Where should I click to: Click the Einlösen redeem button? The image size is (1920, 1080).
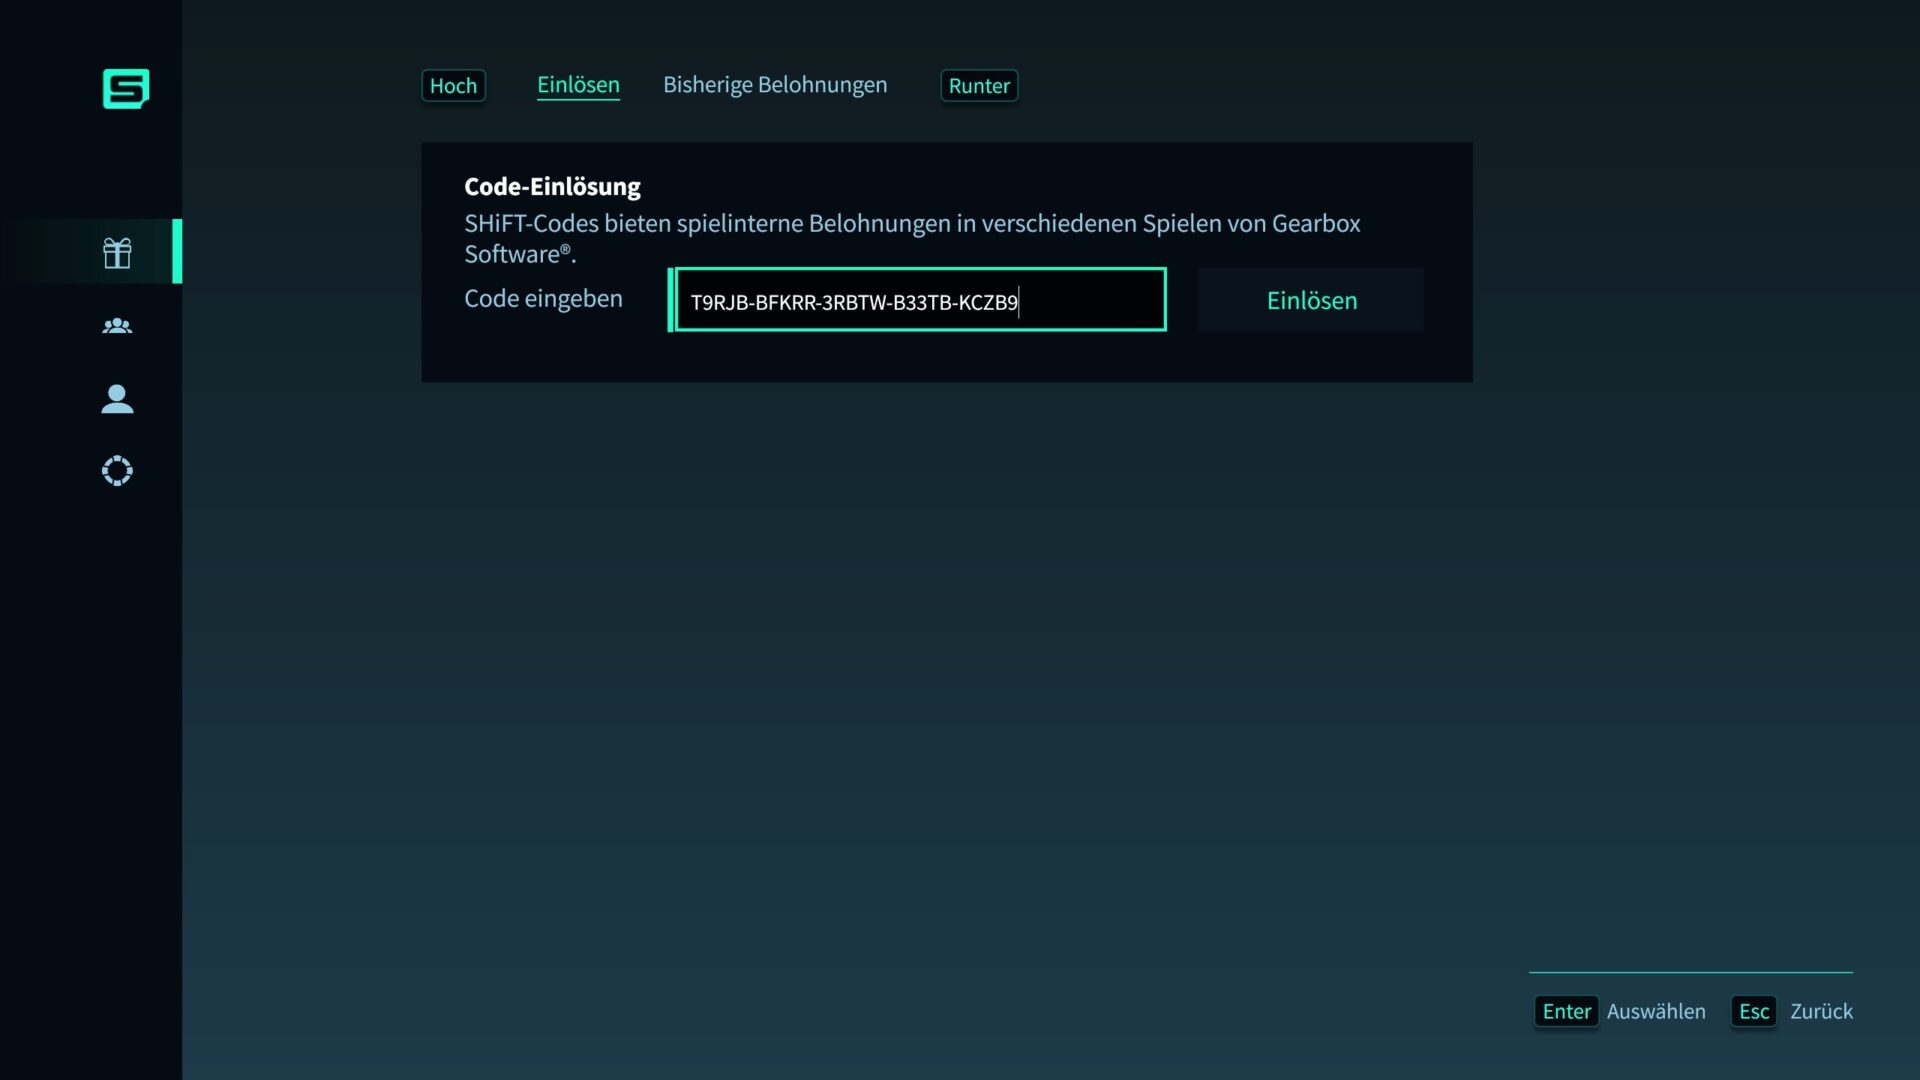[x=1311, y=299]
